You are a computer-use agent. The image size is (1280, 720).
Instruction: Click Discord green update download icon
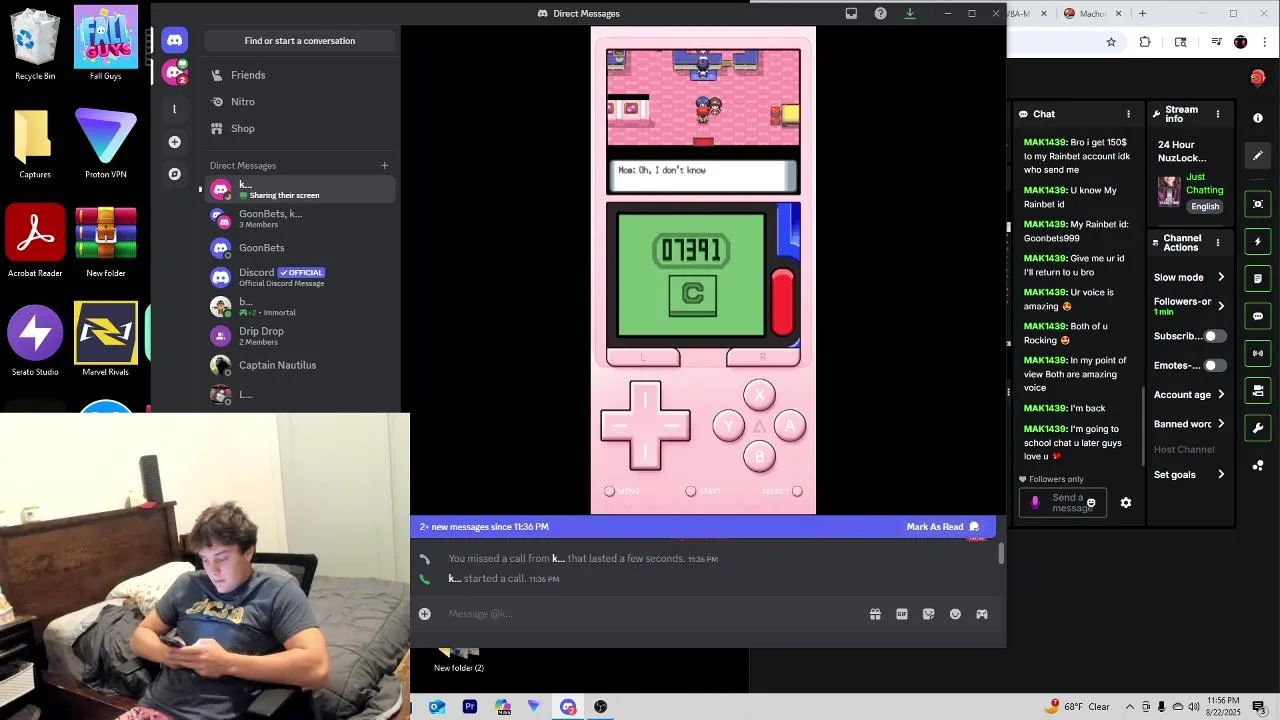coord(910,13)
